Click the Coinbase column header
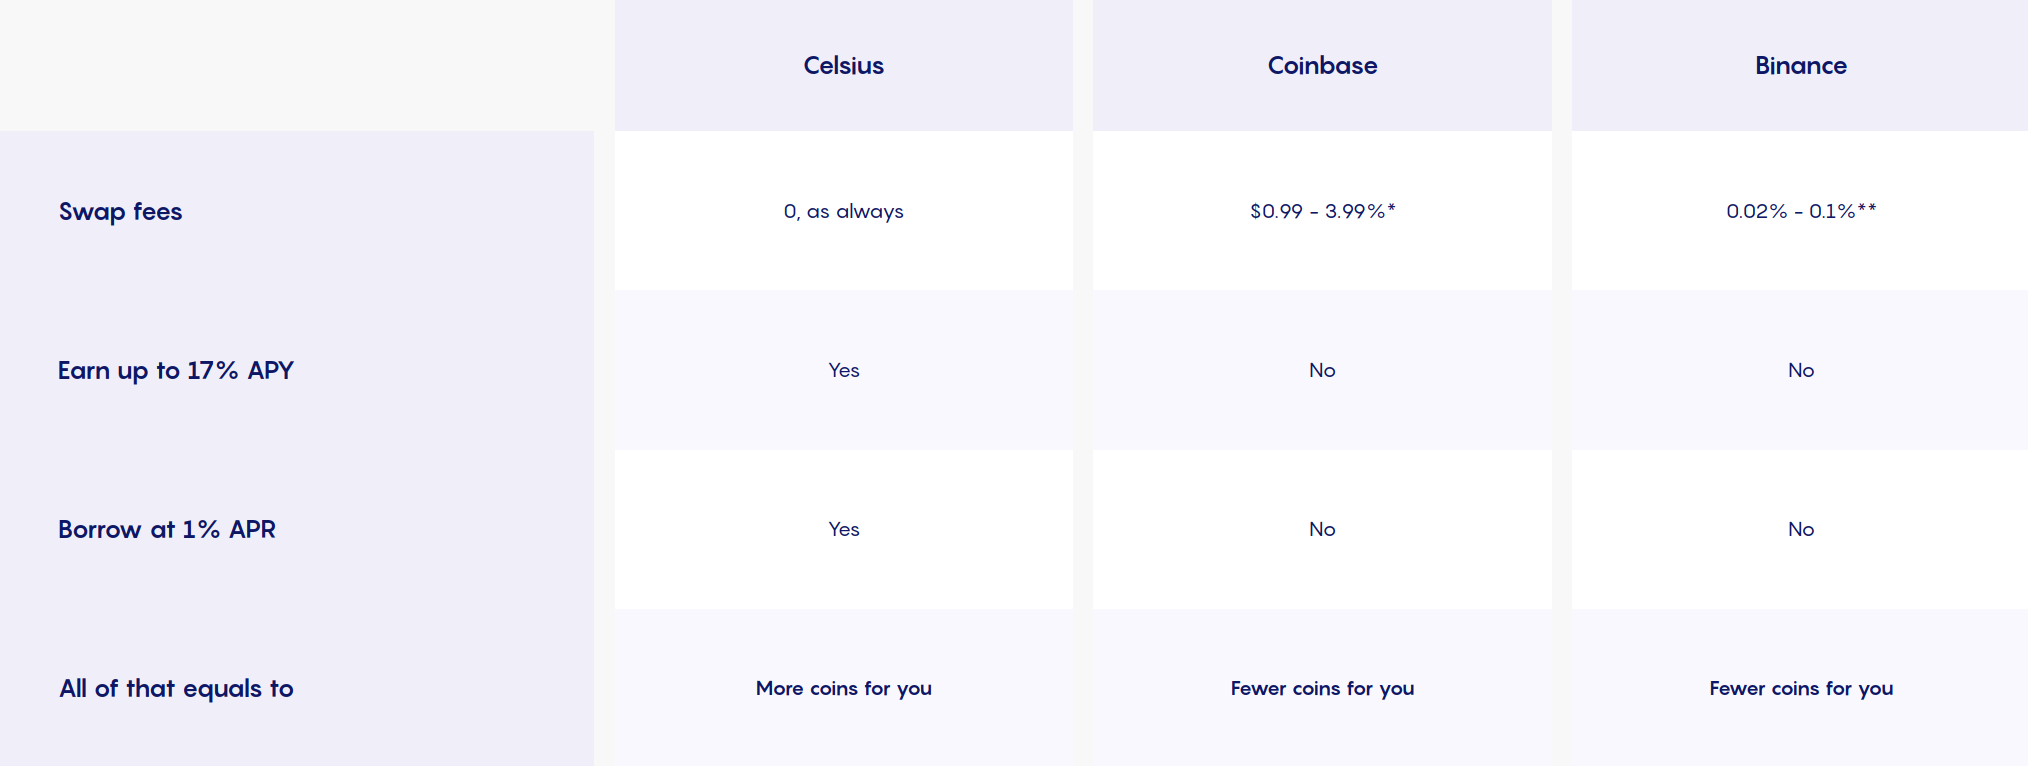The image size is (2028, 766). point(1322,65)
